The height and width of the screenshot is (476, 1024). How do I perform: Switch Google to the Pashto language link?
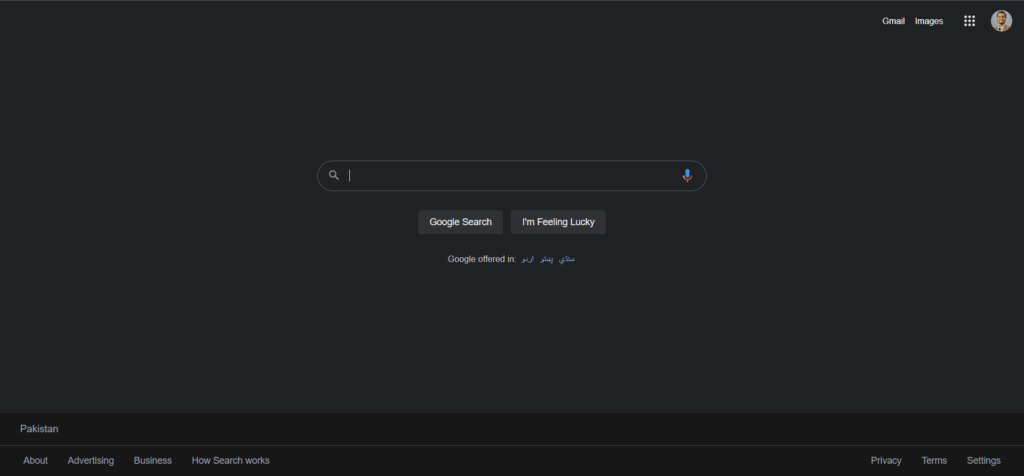(x=547, y=259)
